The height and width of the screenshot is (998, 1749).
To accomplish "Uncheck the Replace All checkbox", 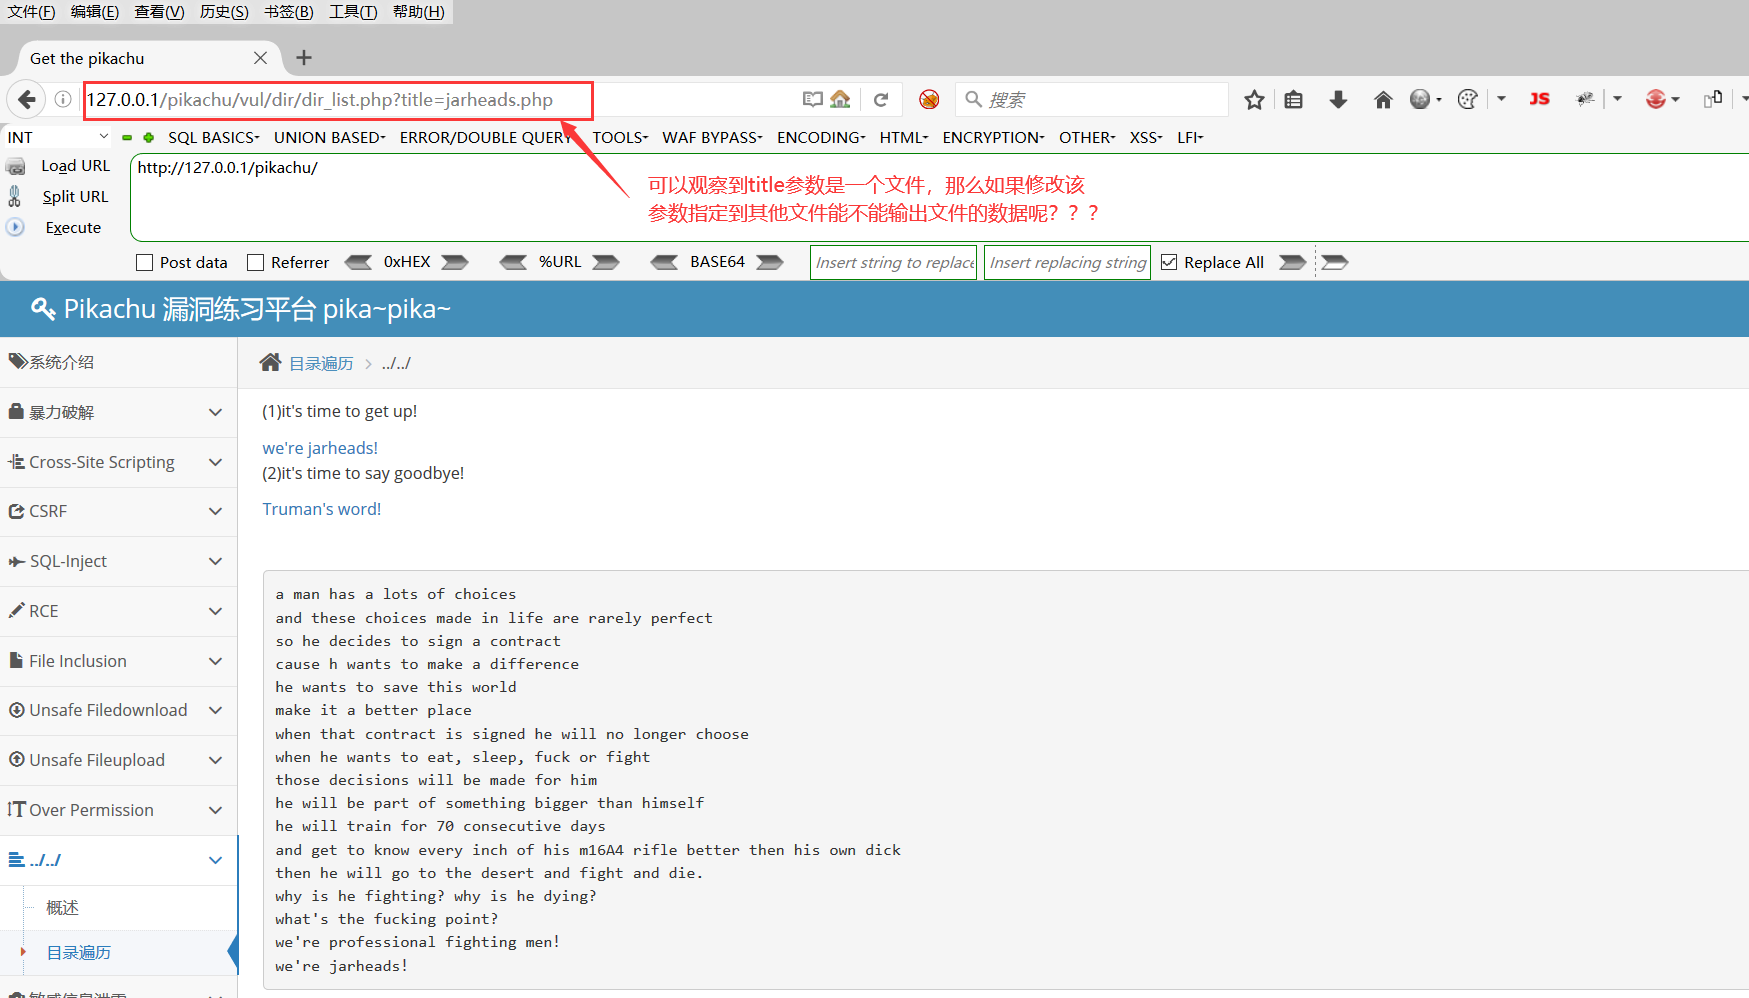I will pos(1169,262).
